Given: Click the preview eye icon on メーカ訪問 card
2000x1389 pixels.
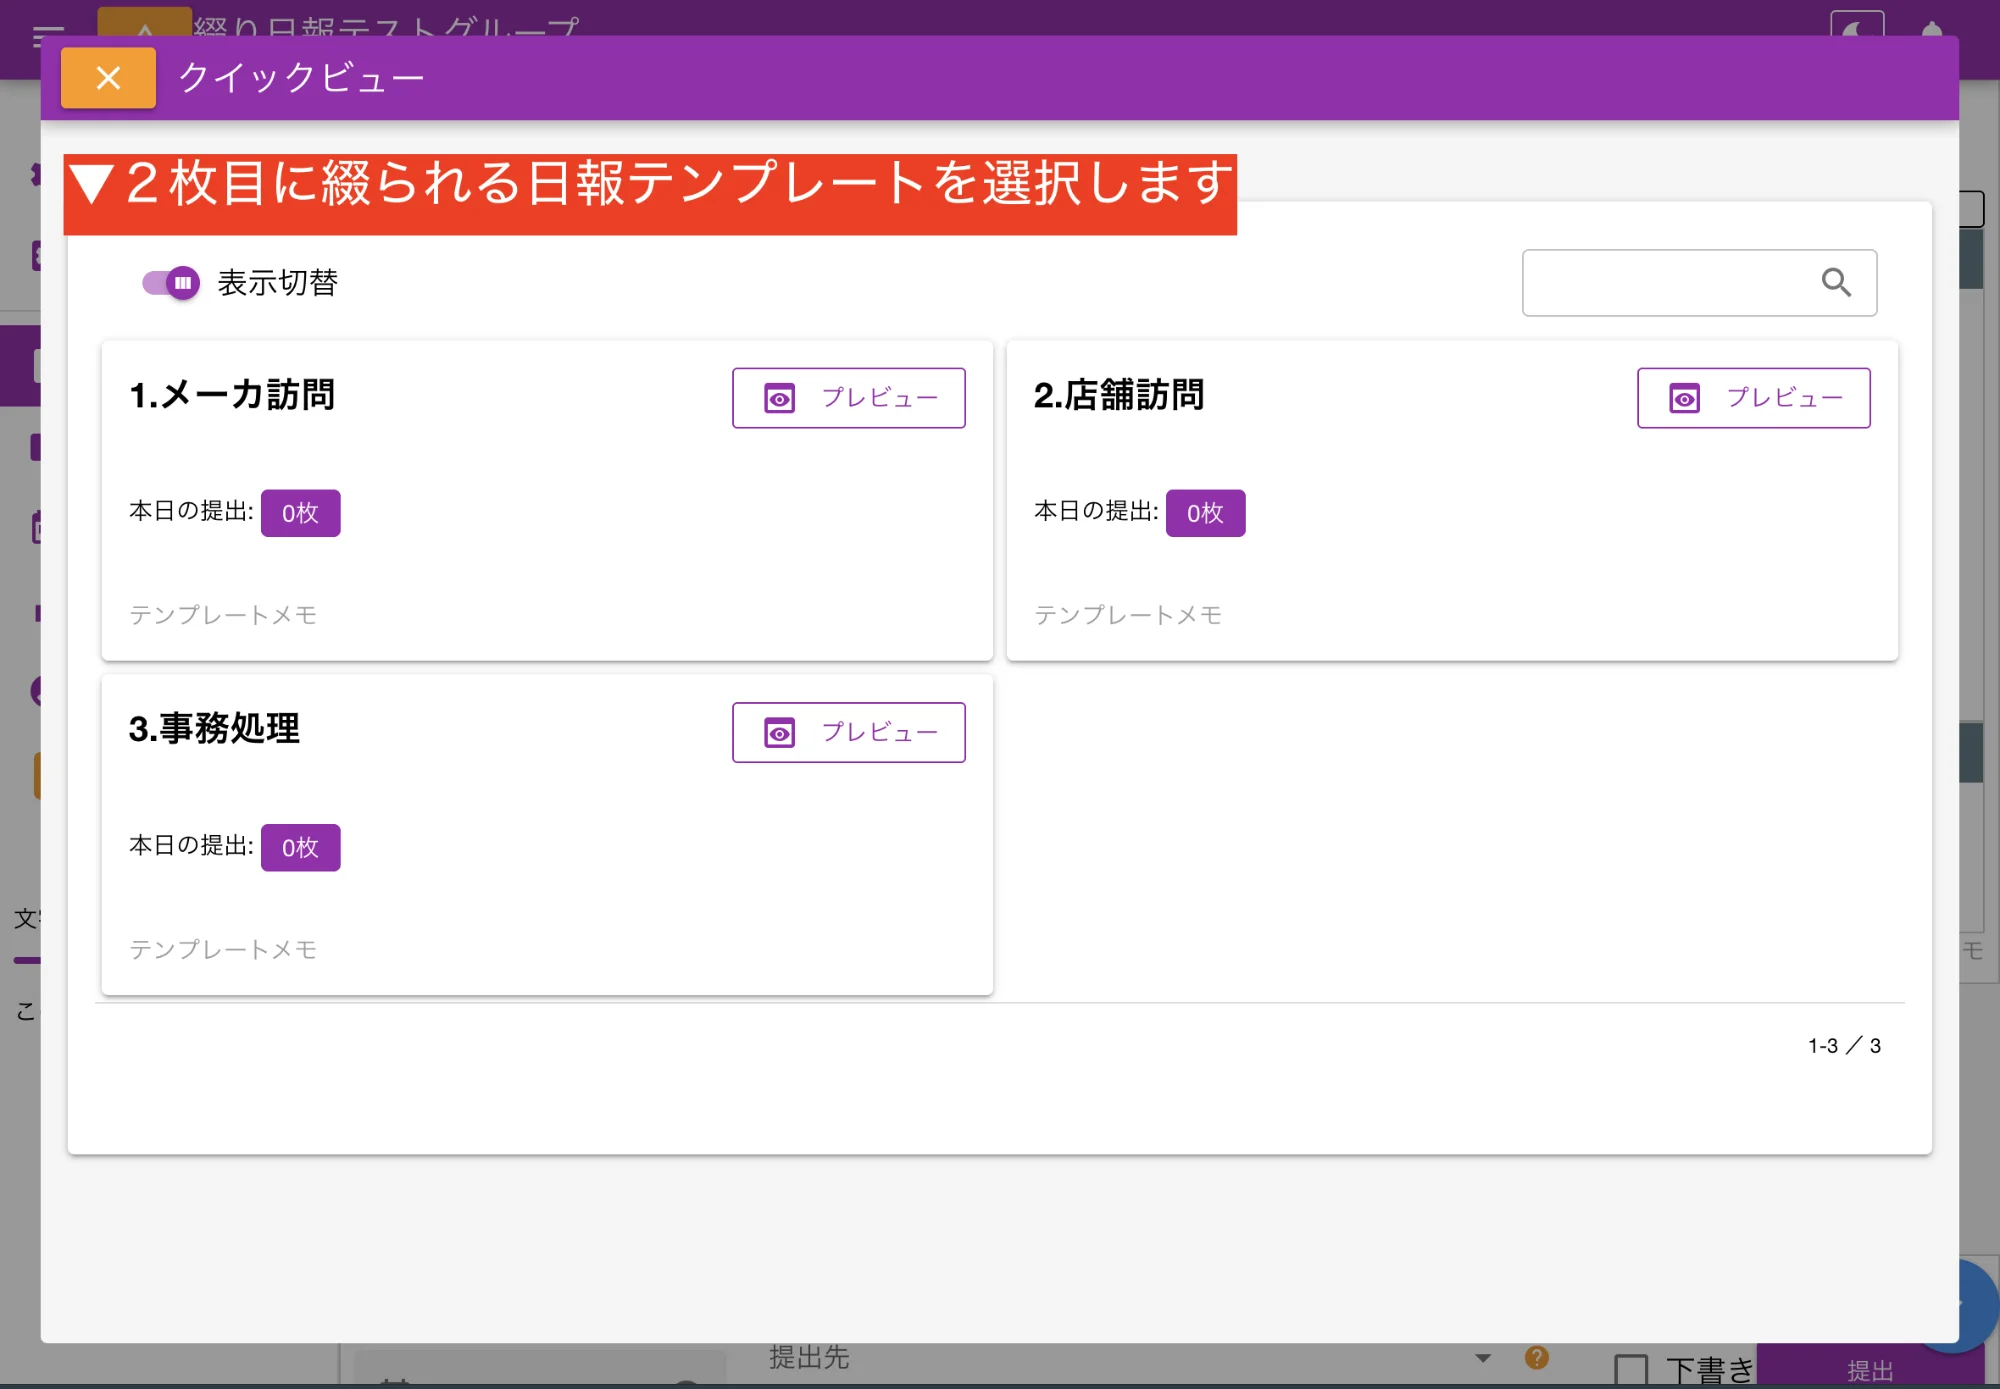Looking at the screenshot, I should (x=778, y=397).
